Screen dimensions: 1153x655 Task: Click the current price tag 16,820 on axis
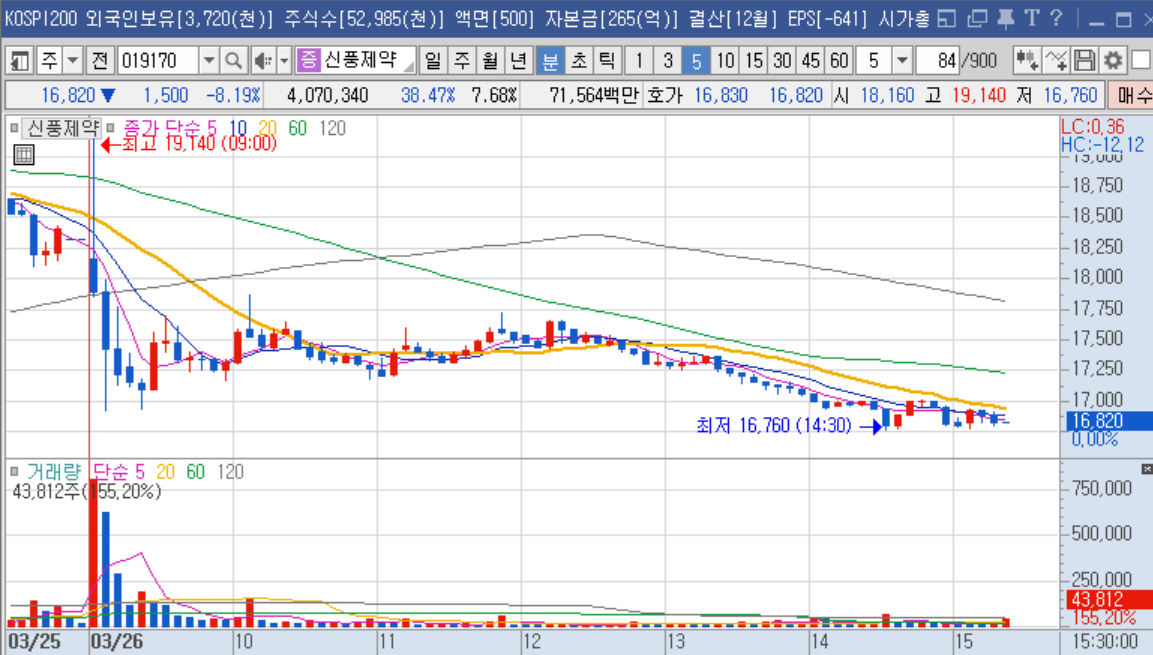coord(1109,420)
